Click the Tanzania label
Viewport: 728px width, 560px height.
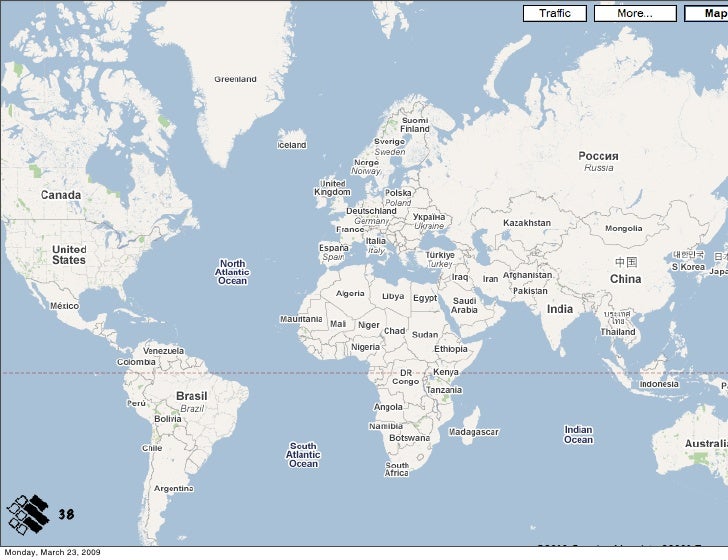(444, 390)
